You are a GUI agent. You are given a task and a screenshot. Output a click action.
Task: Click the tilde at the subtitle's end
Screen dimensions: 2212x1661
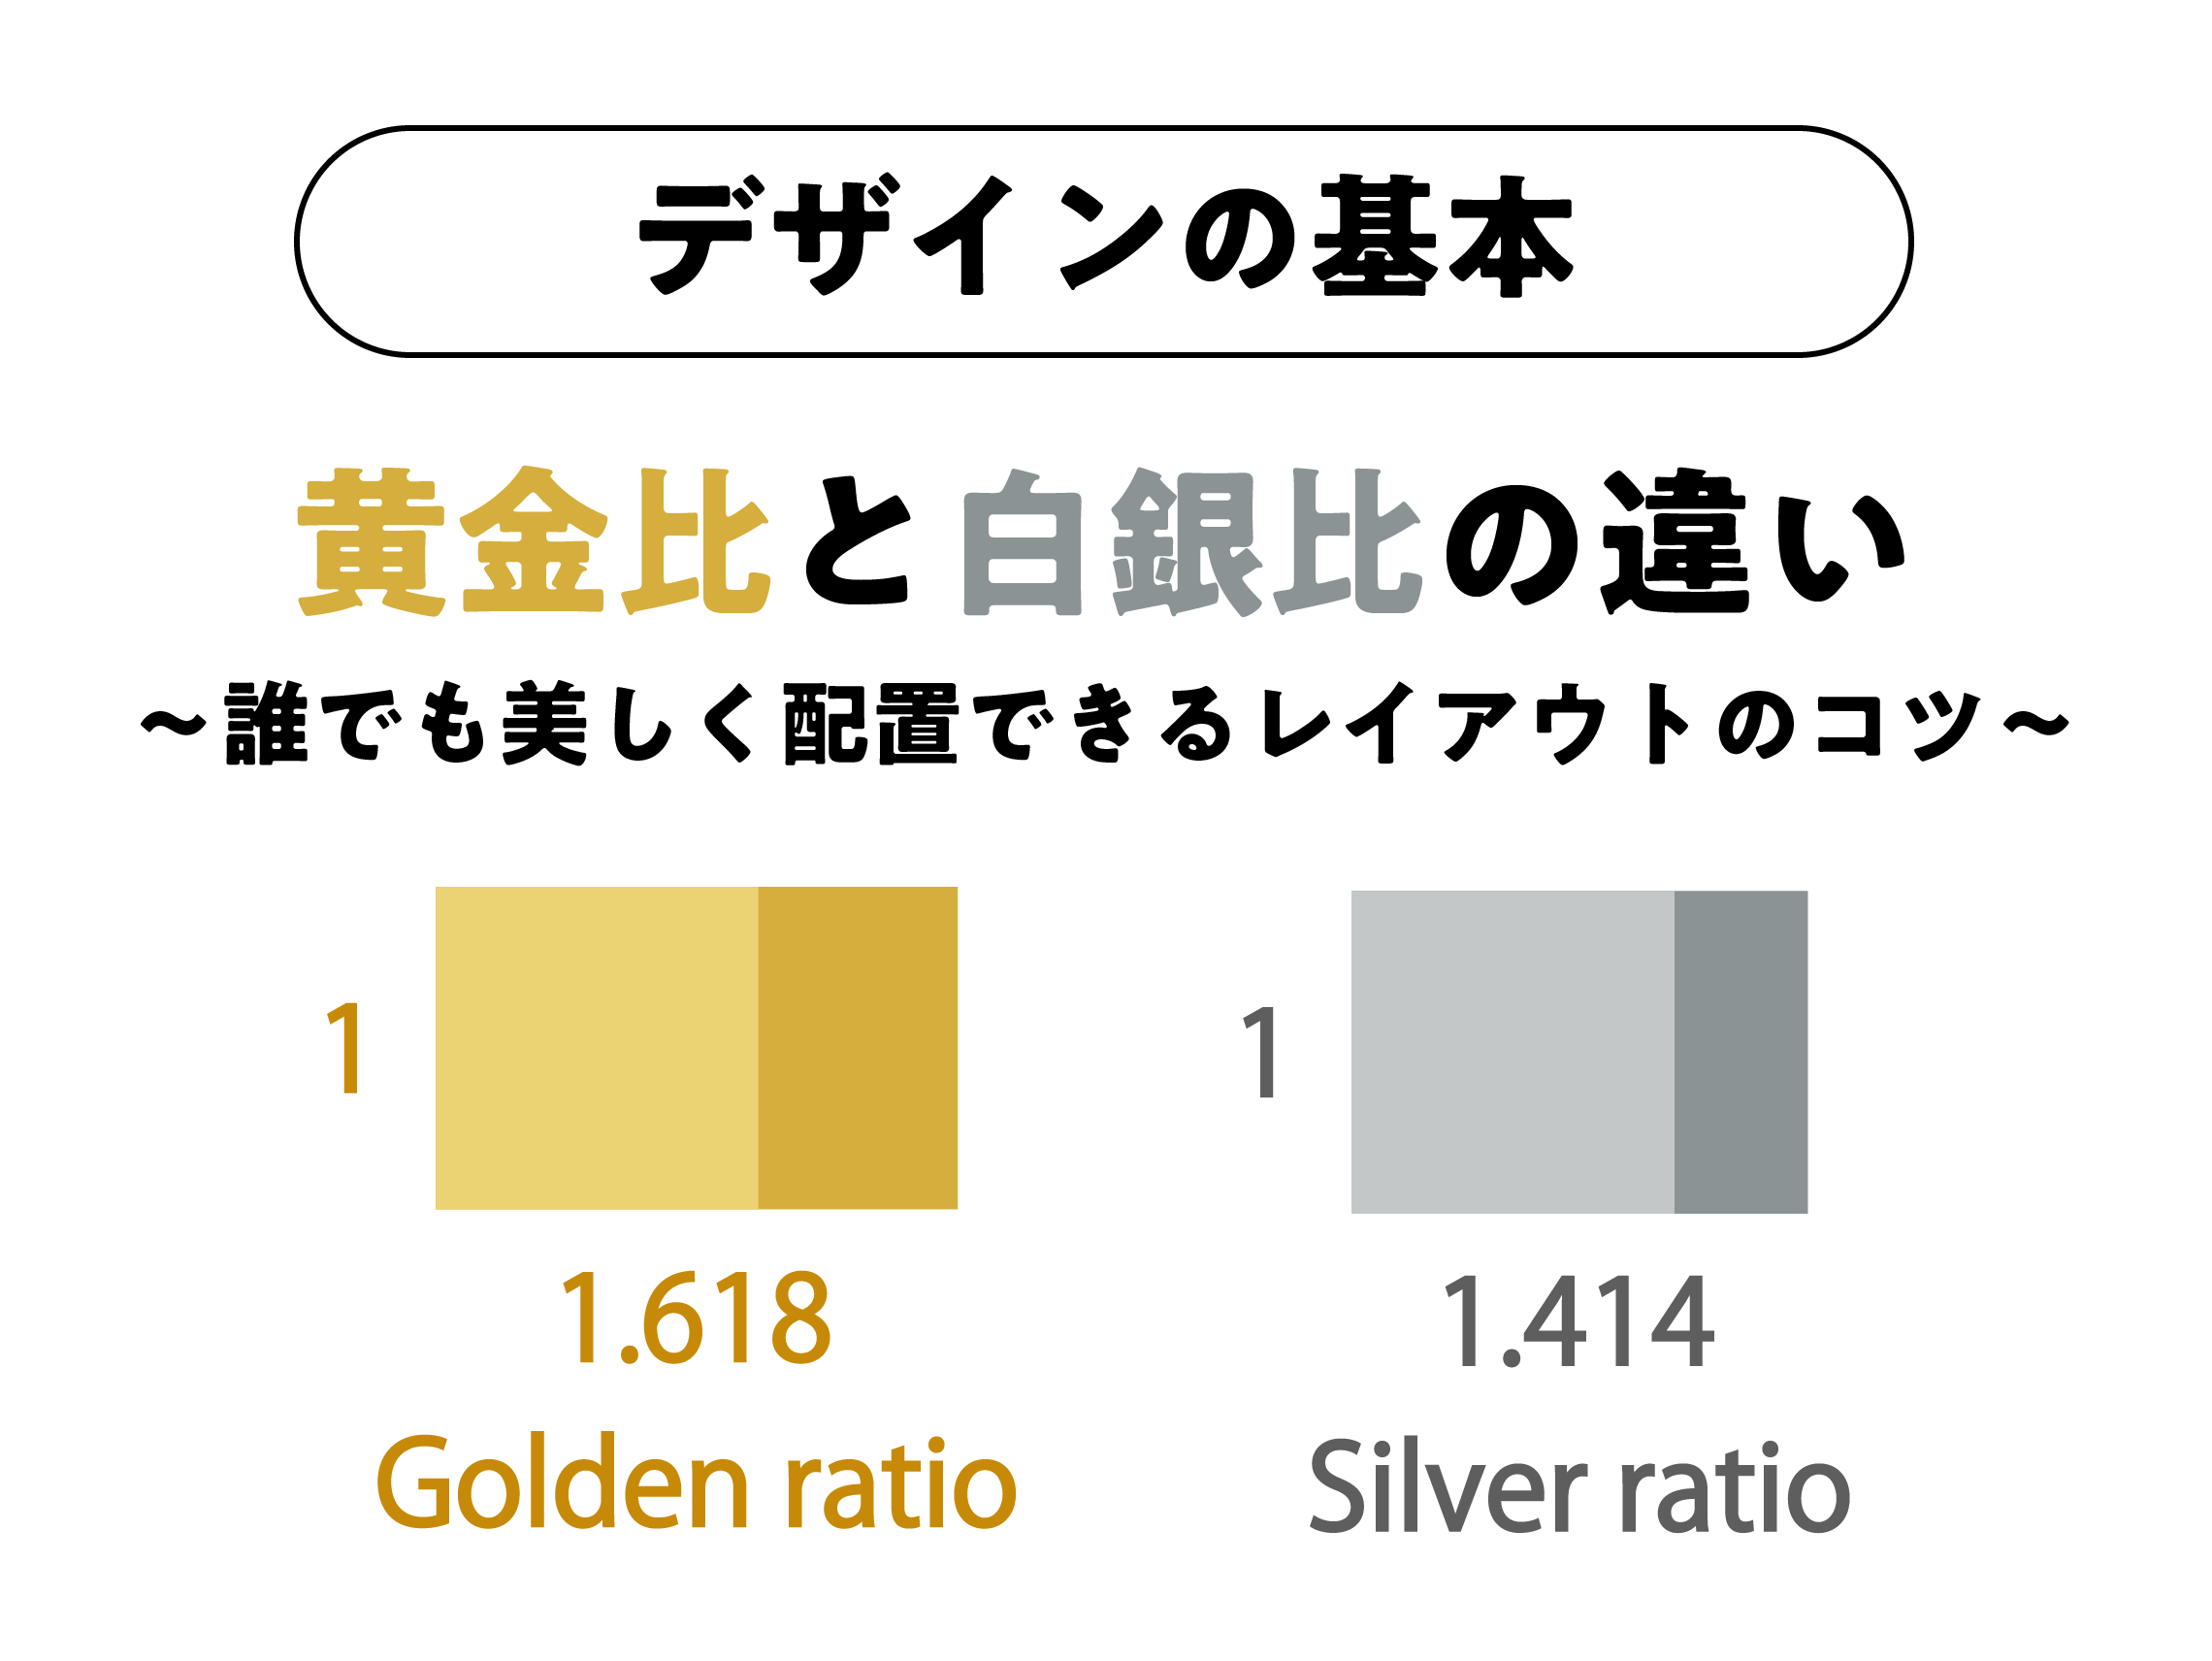click(2035, 722)
